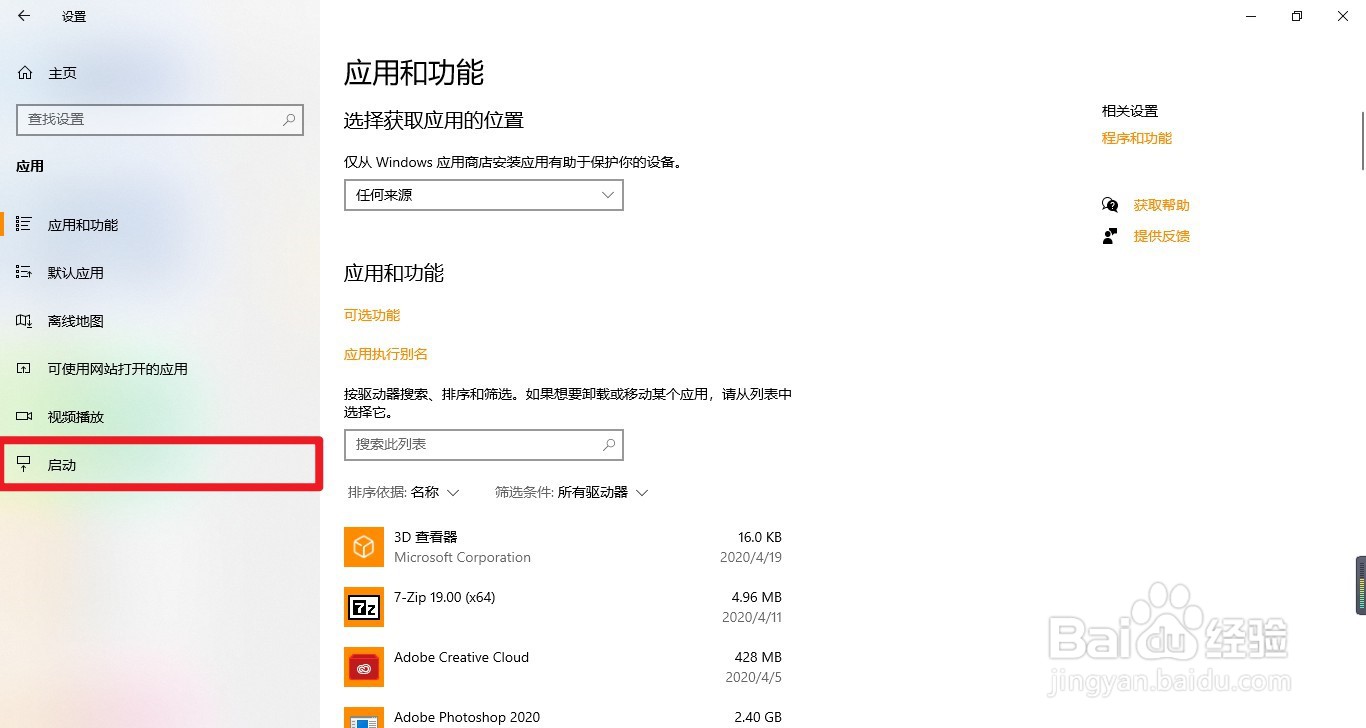Open the 可选功能 link
1366x728 pixels.
point(371,314)
